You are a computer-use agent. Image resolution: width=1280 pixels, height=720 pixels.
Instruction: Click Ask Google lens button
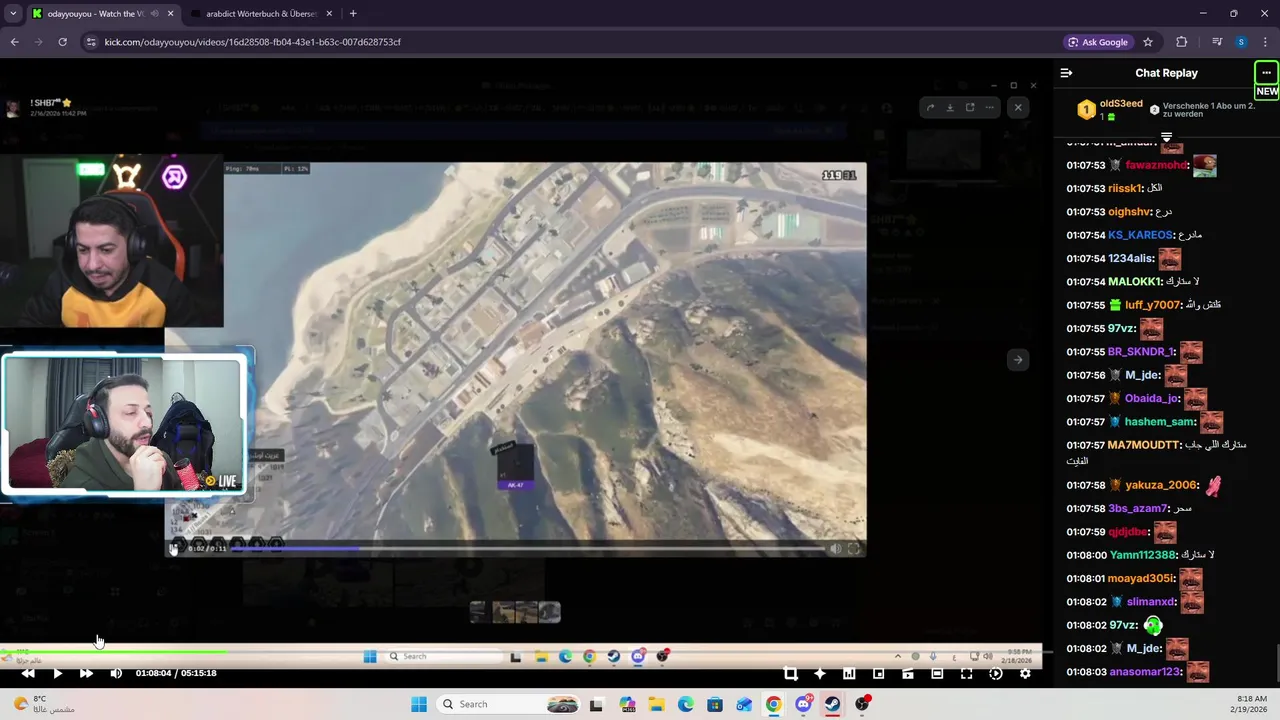pyautogui.click(x=1098, y=42)
